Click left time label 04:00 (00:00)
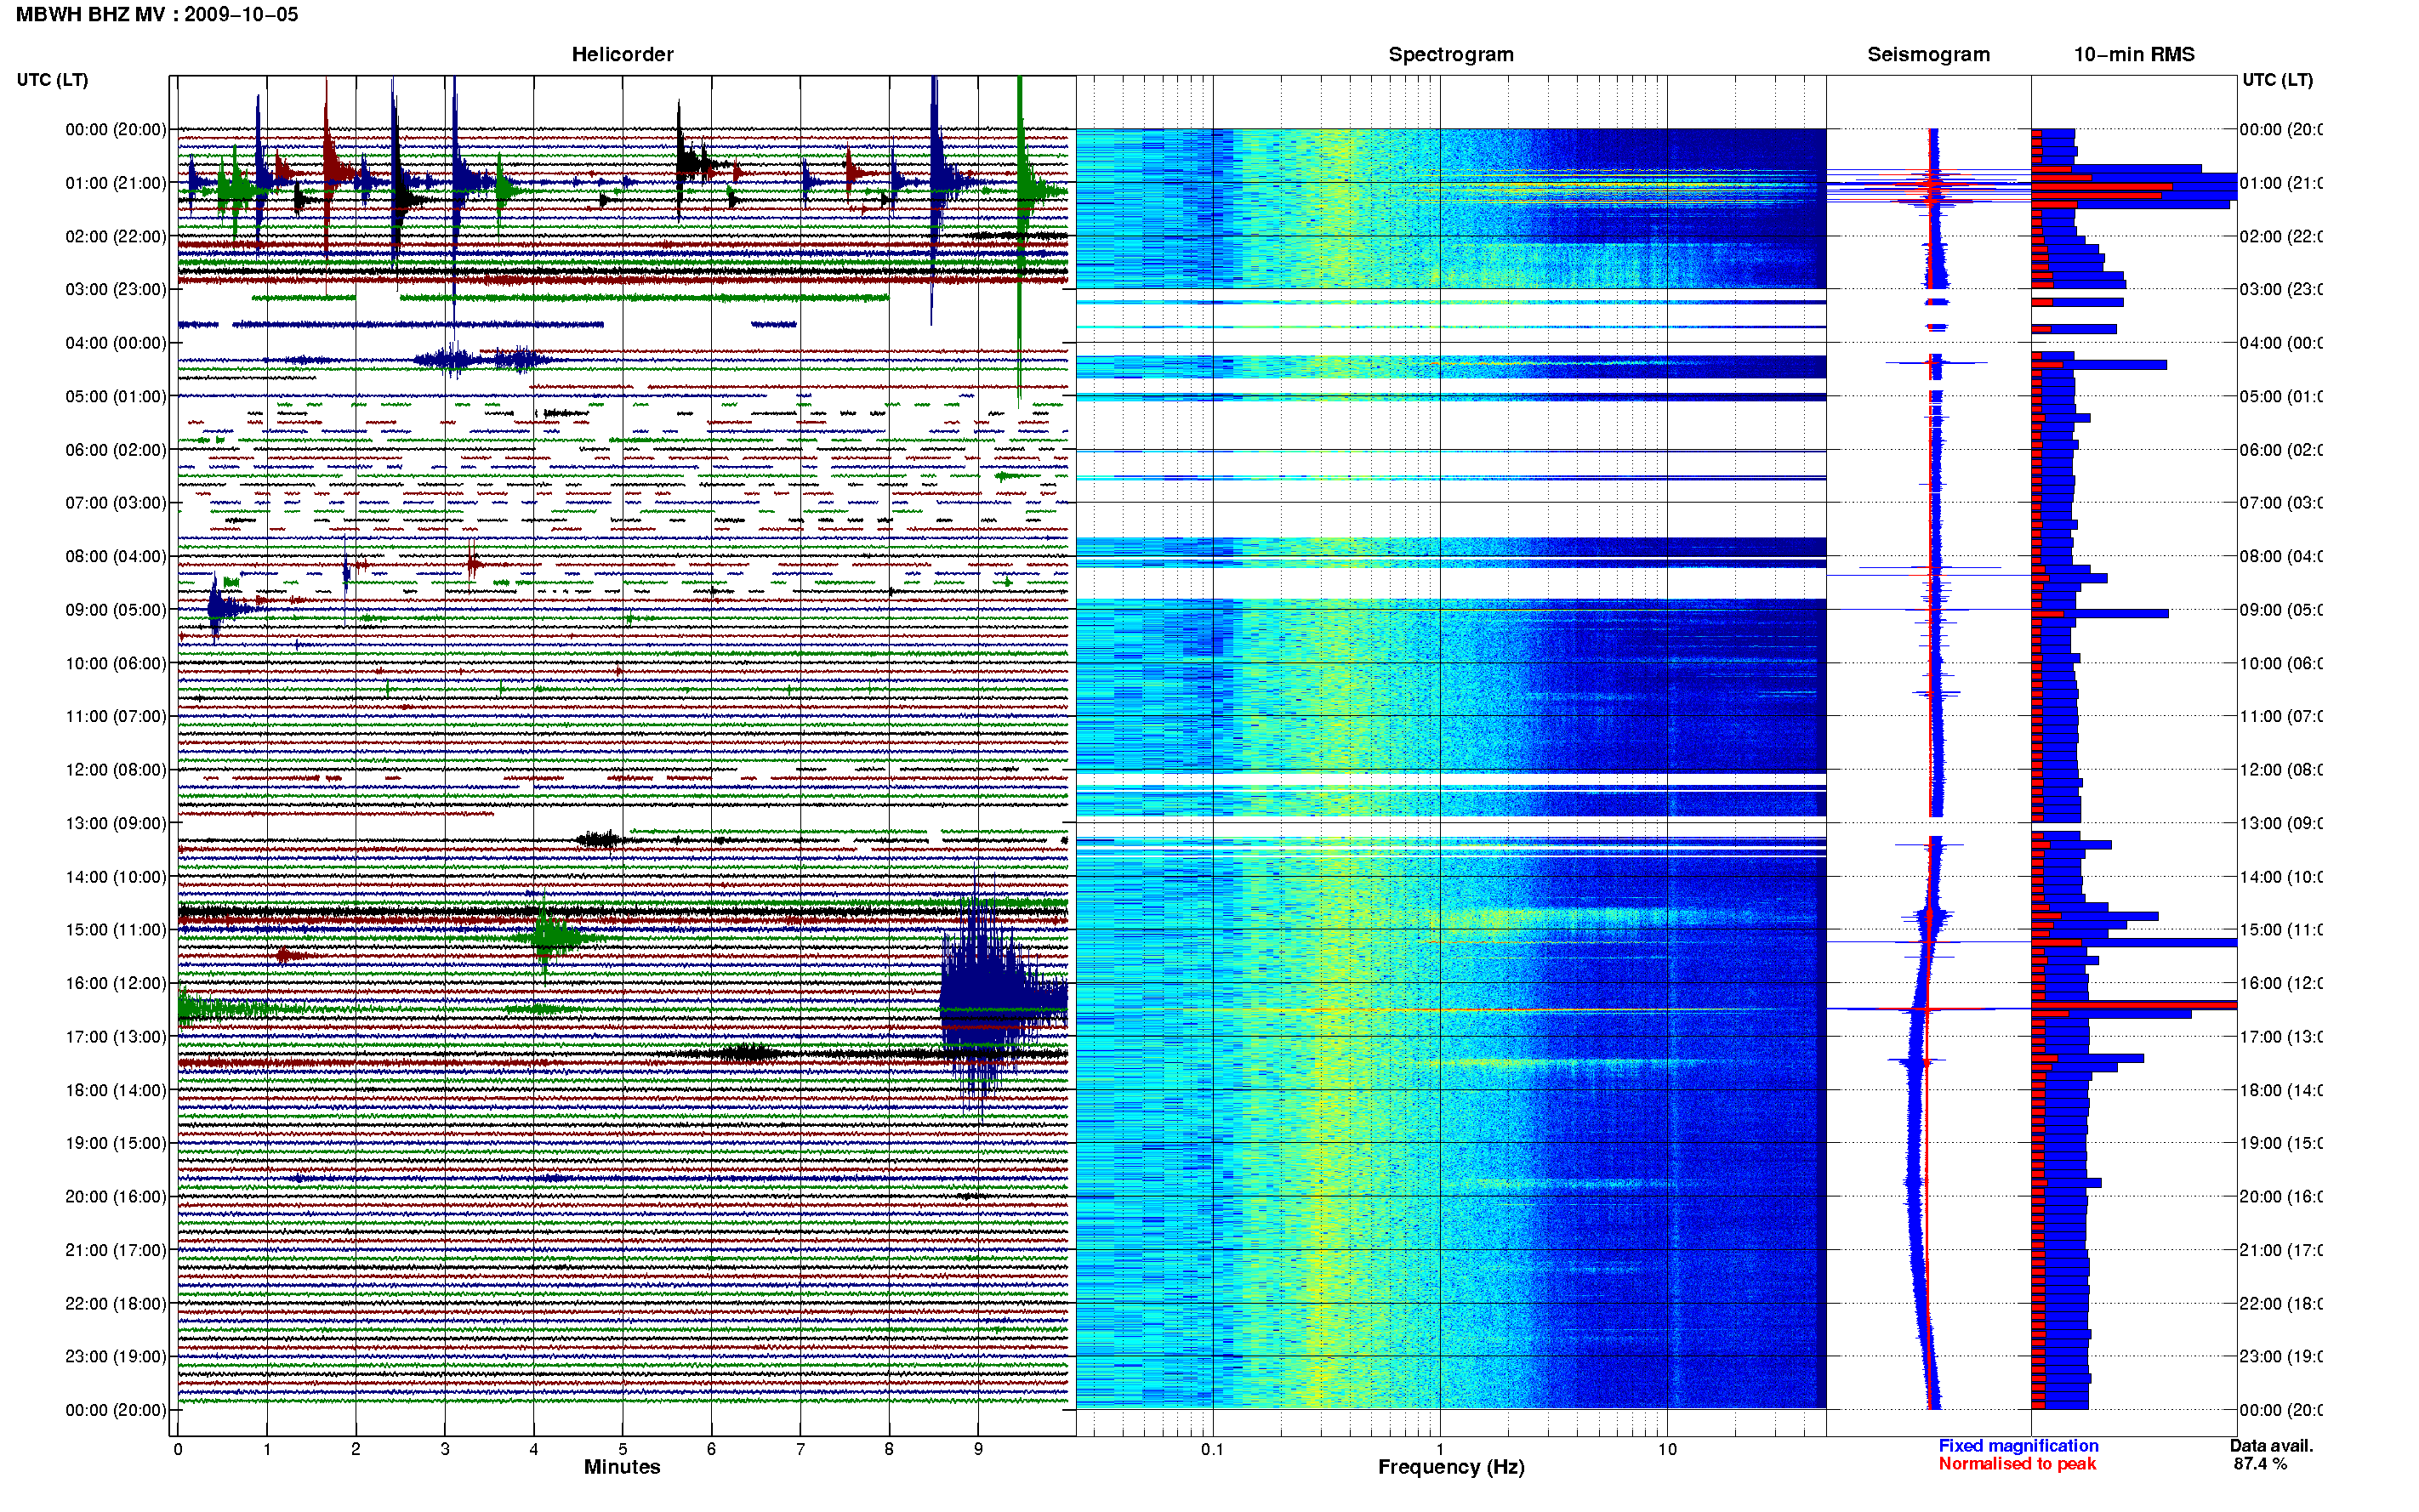 116,343
